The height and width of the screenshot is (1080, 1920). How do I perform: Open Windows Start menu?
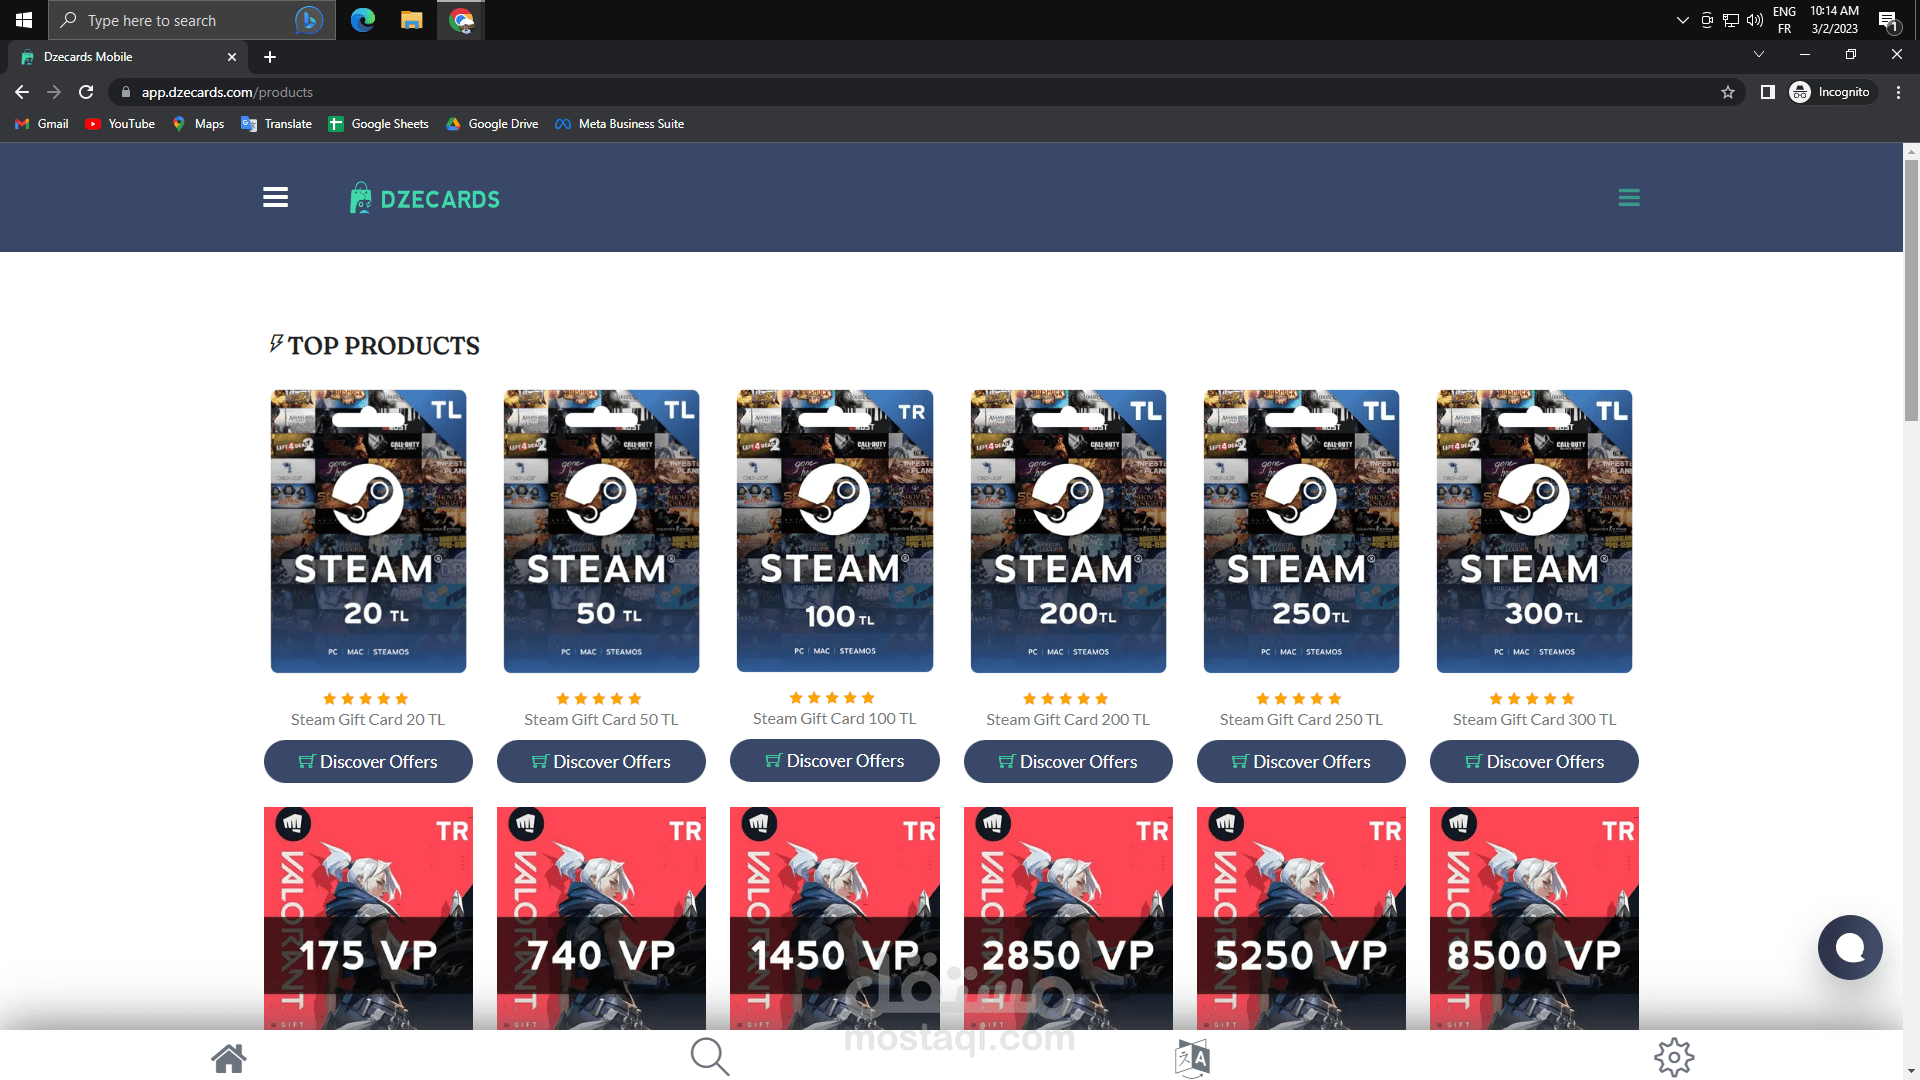point(24,20)
